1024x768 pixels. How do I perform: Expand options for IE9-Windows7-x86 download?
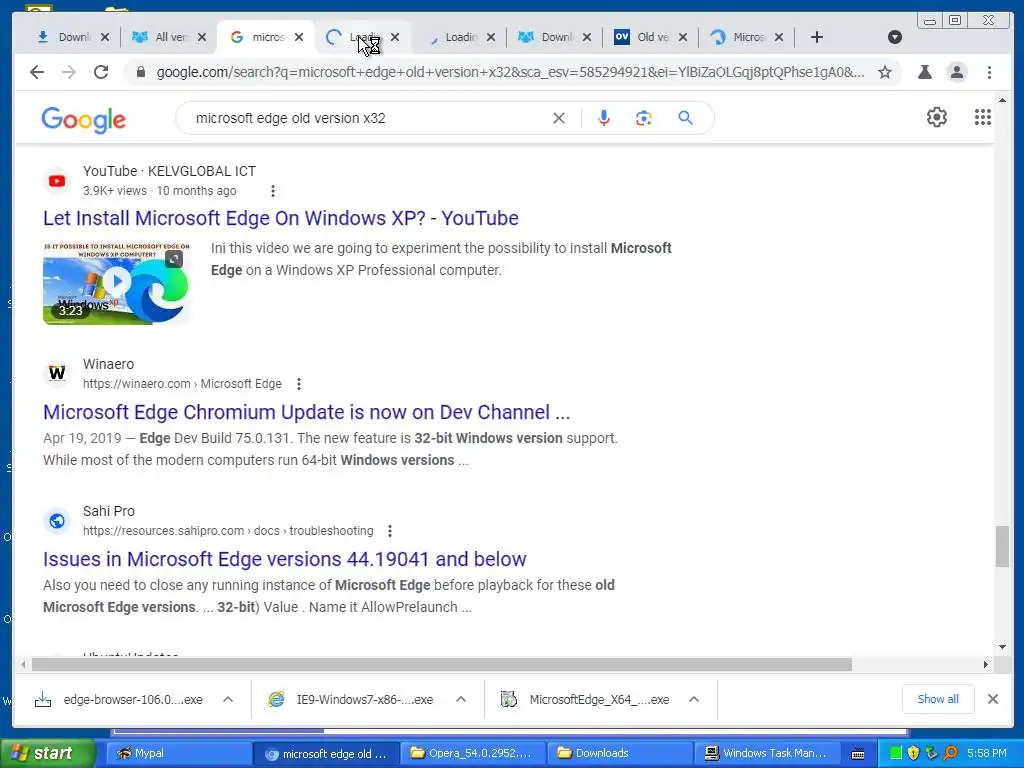coord(461,699)
